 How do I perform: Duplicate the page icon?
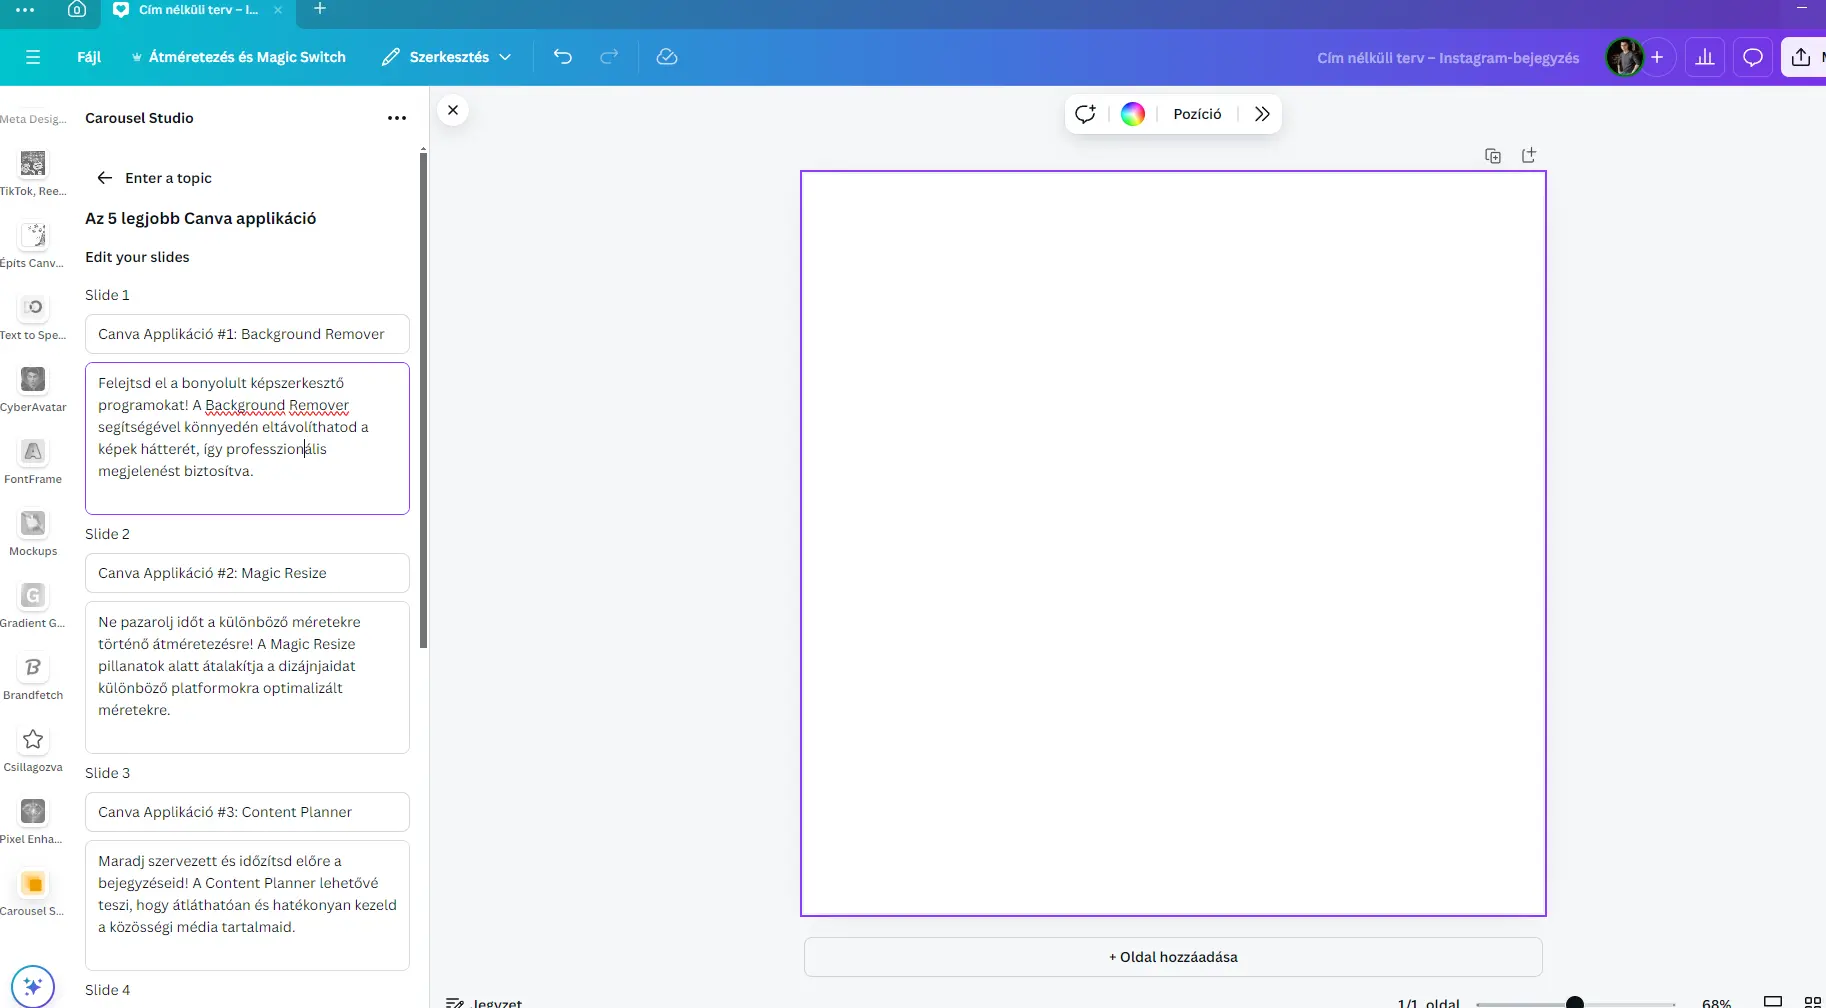click(x=1493, y=156)
